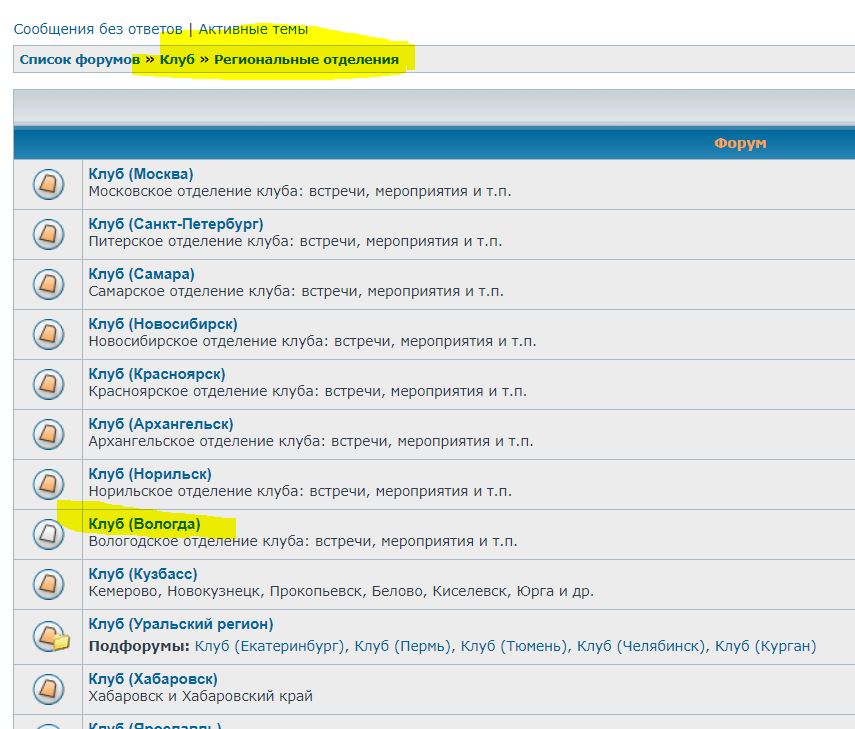The height and width of the screenshot is (729, 855).
Task: Go to Список форумов in breadcrumb
Action: (79, 60)
